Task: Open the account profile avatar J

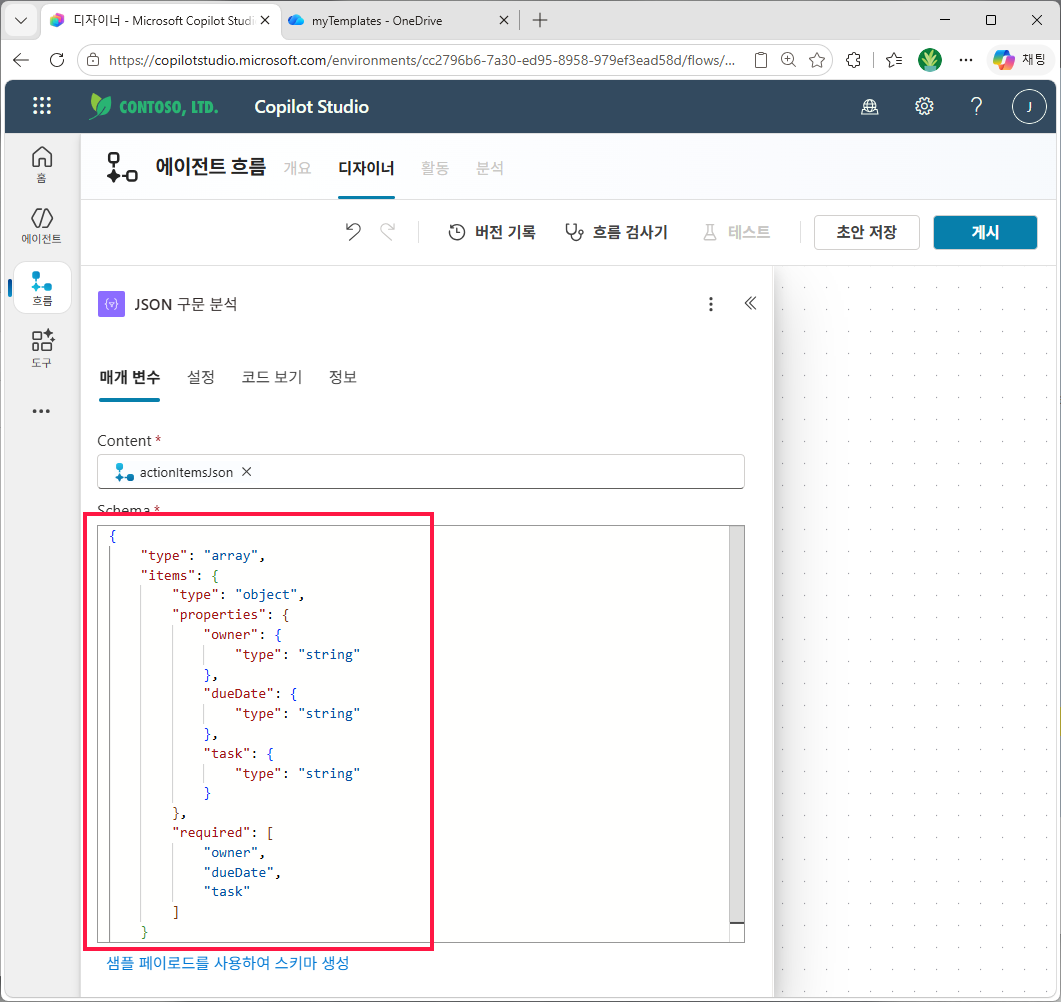Action: [1029, 106]
